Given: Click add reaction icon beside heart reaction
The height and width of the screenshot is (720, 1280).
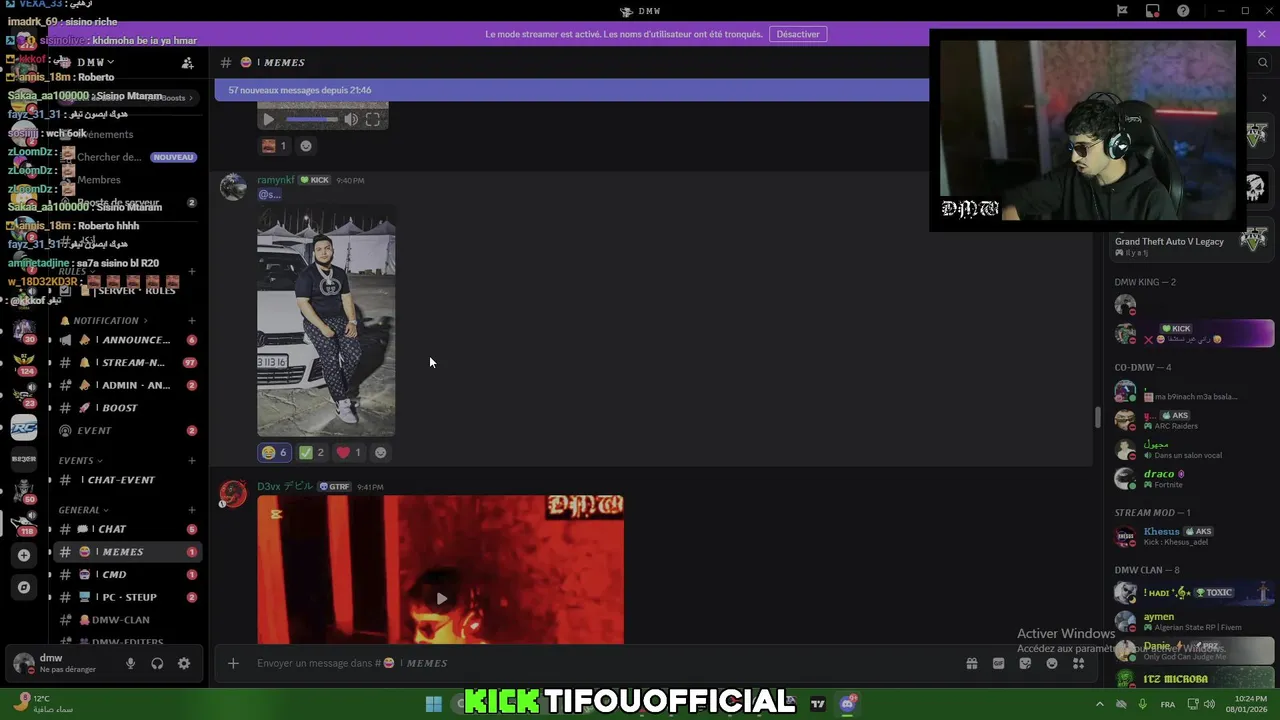Looking at the screenshot, I should [x=380, y=453].
